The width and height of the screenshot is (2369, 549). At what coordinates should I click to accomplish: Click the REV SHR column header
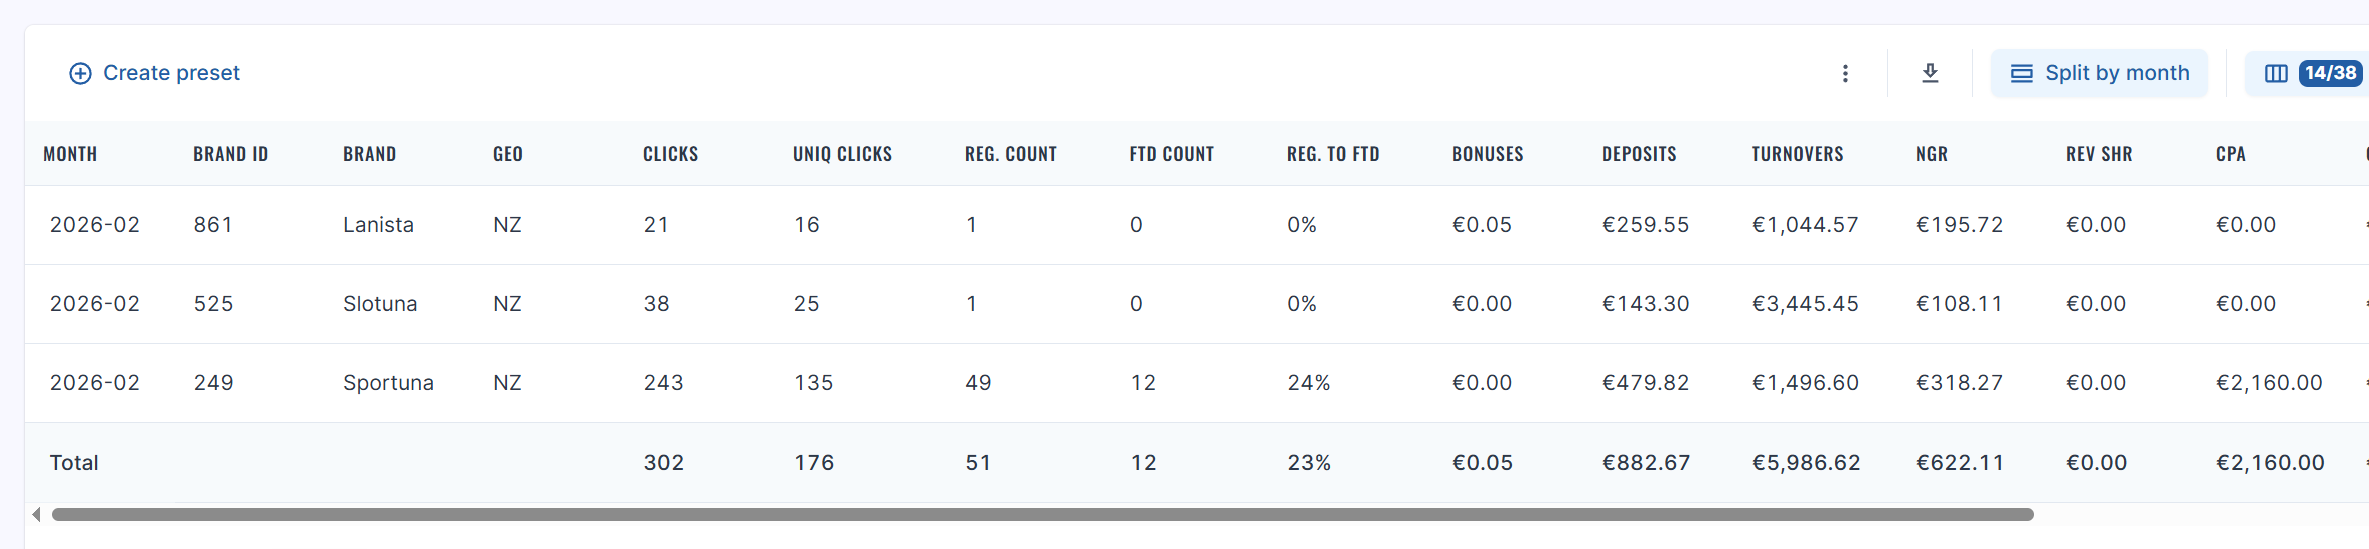2099,154
